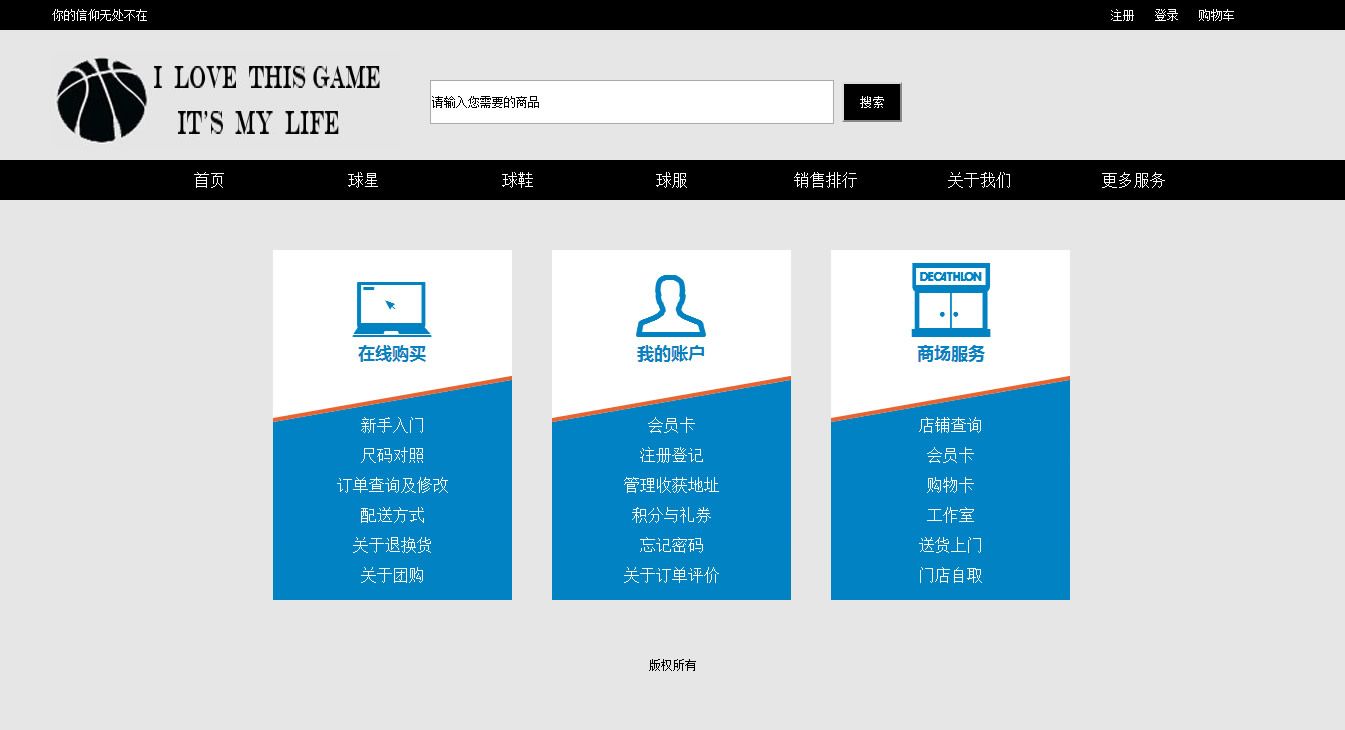The height and width of the screenshot is (730, 1345).
Task: Open the 忘记密码 forgot password link
Action: (671, 546)
